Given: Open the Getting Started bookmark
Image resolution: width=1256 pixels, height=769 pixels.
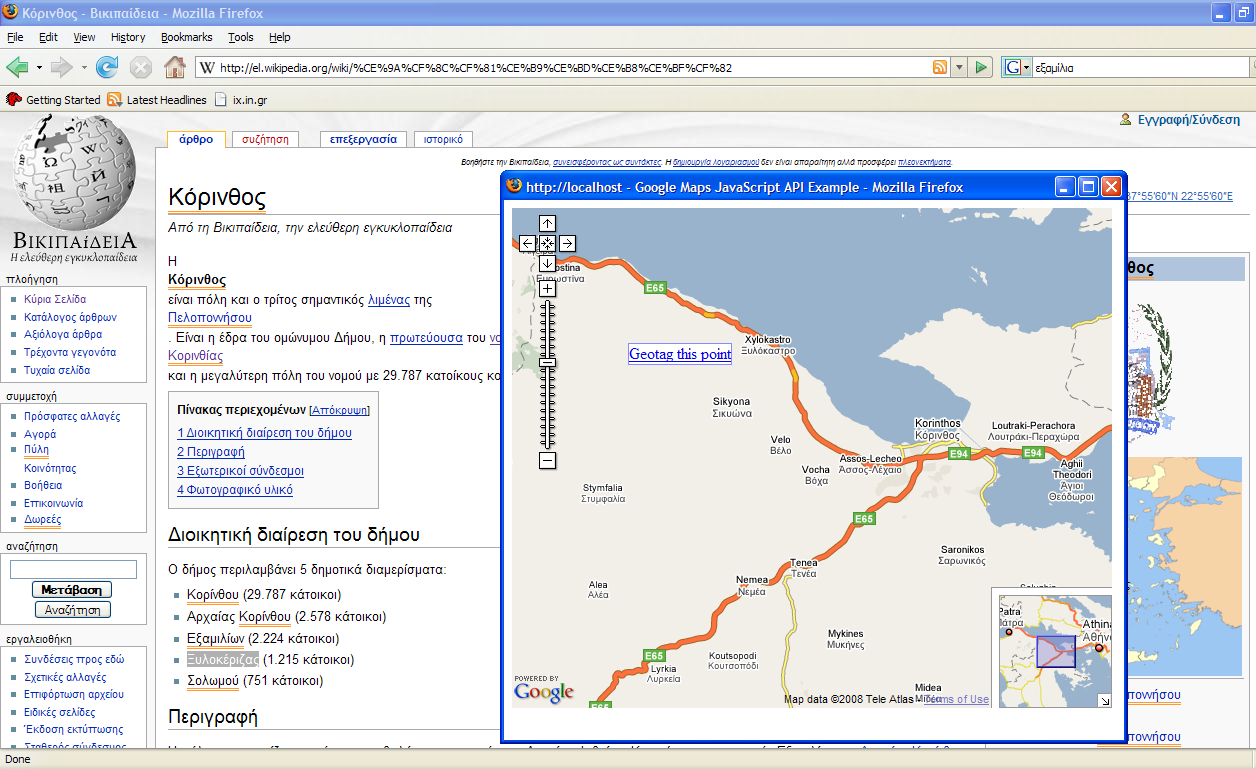Looking at the screenshot, I should point(54,100).
